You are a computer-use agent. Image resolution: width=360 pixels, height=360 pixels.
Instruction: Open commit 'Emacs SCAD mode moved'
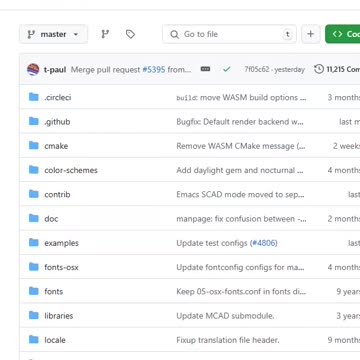click(x=240, y=194)
